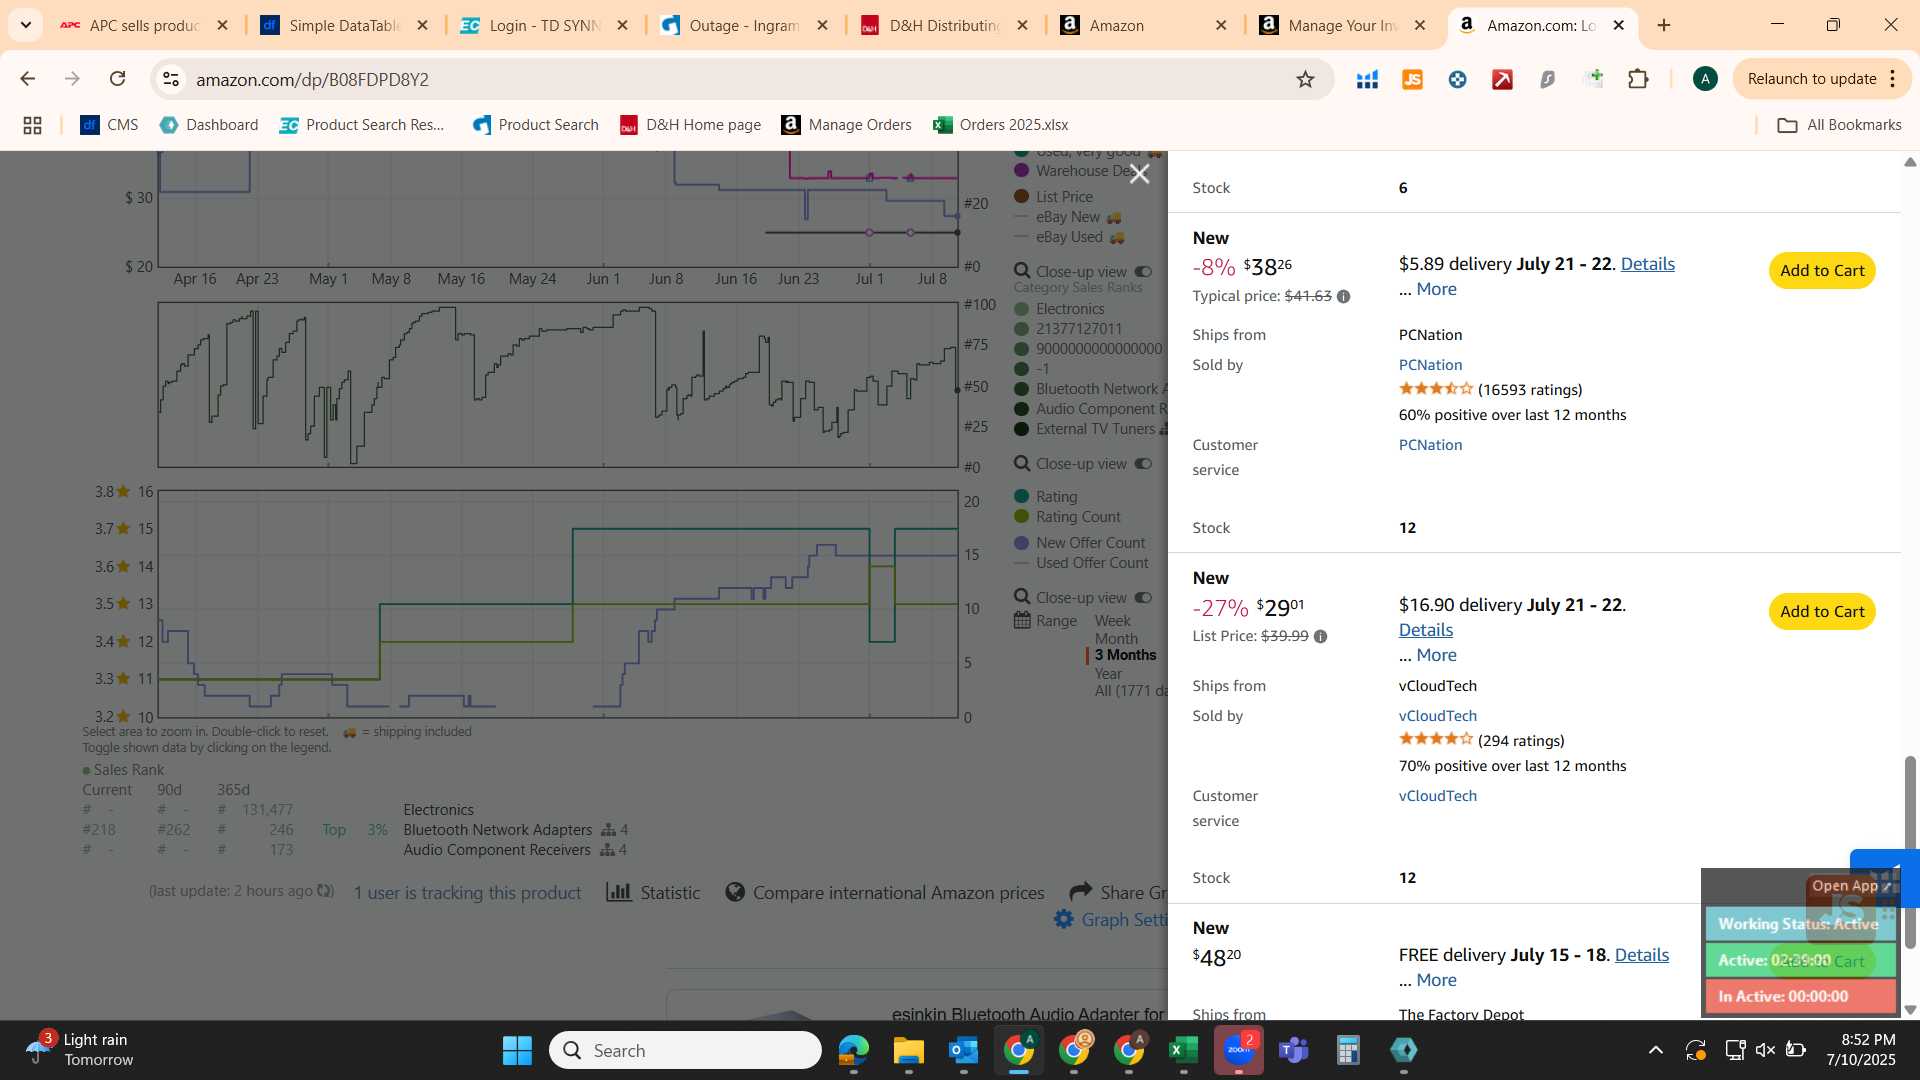Expand More under PCNation delivery

click(1436, 289)
